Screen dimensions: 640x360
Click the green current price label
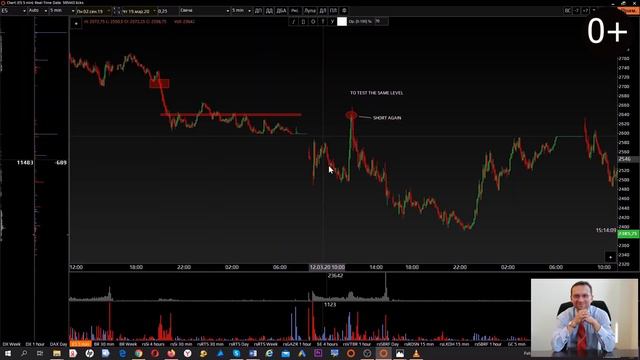628,233
